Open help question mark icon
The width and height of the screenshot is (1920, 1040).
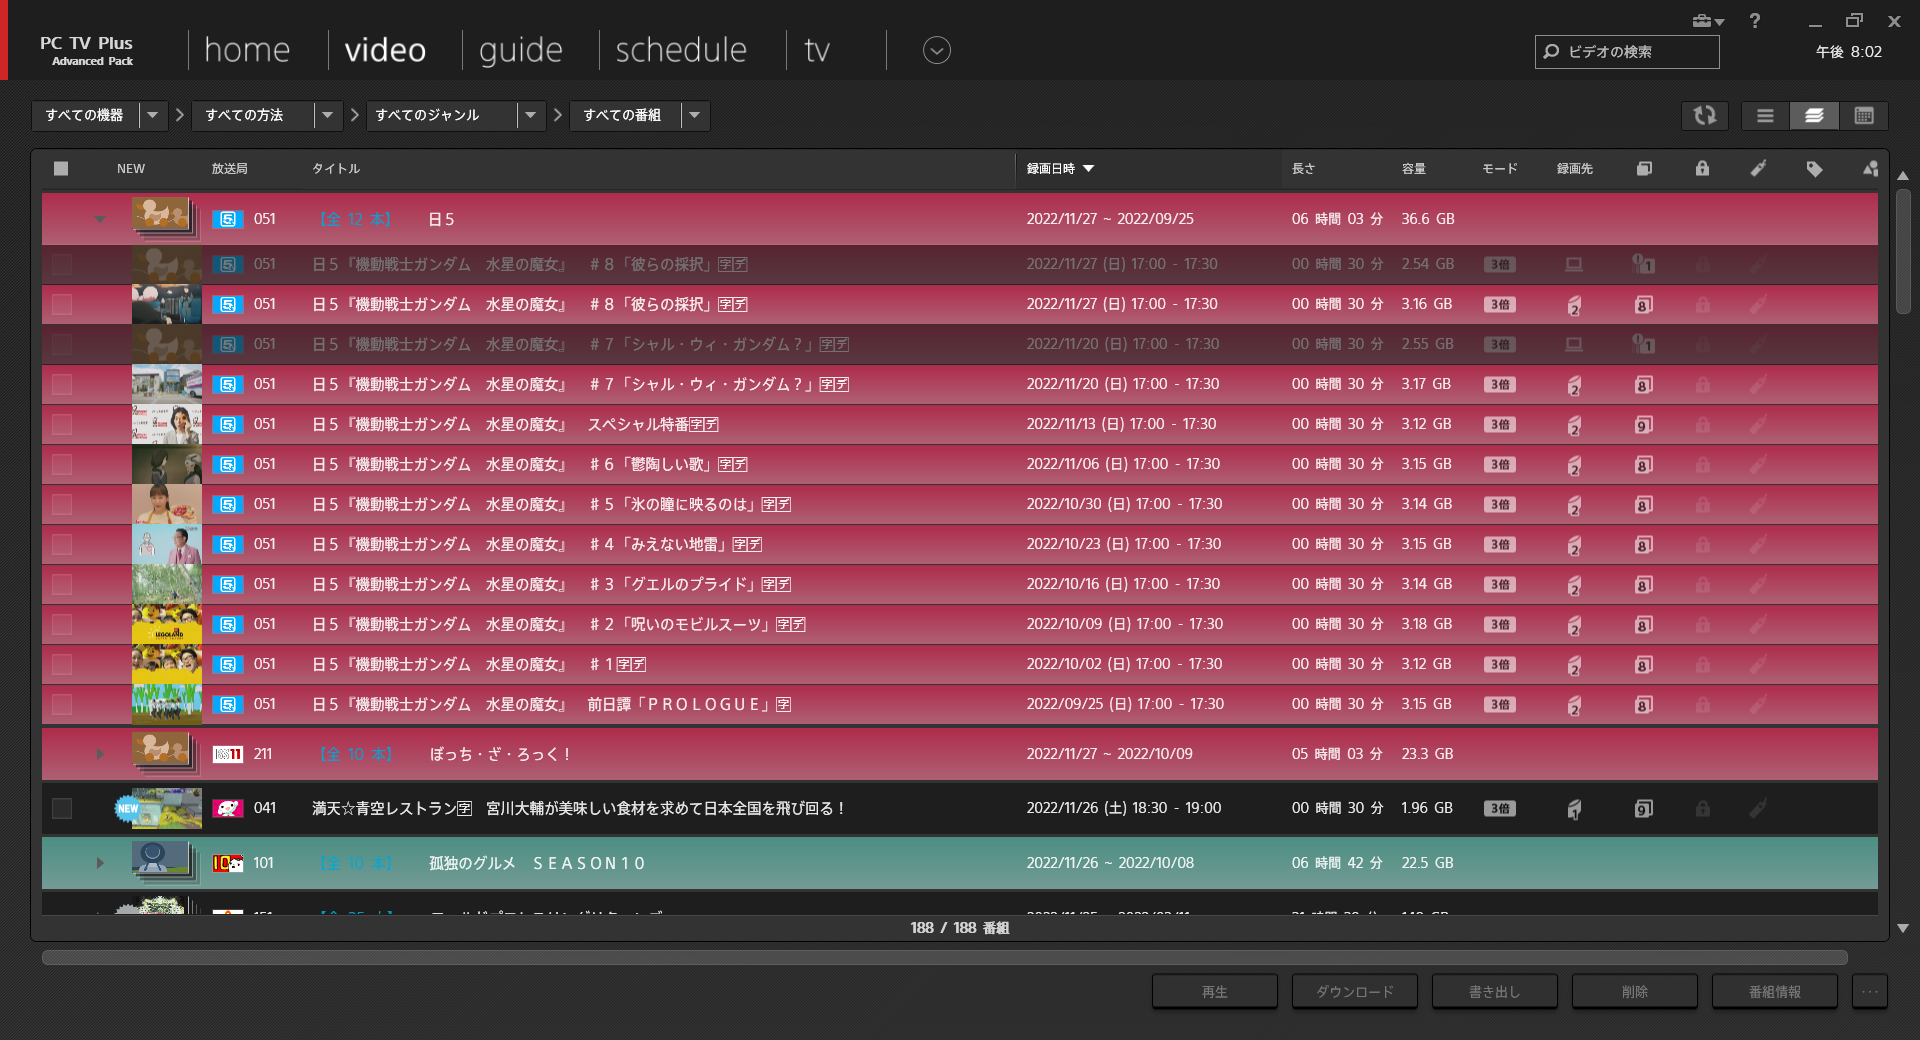pos(1755,21)
